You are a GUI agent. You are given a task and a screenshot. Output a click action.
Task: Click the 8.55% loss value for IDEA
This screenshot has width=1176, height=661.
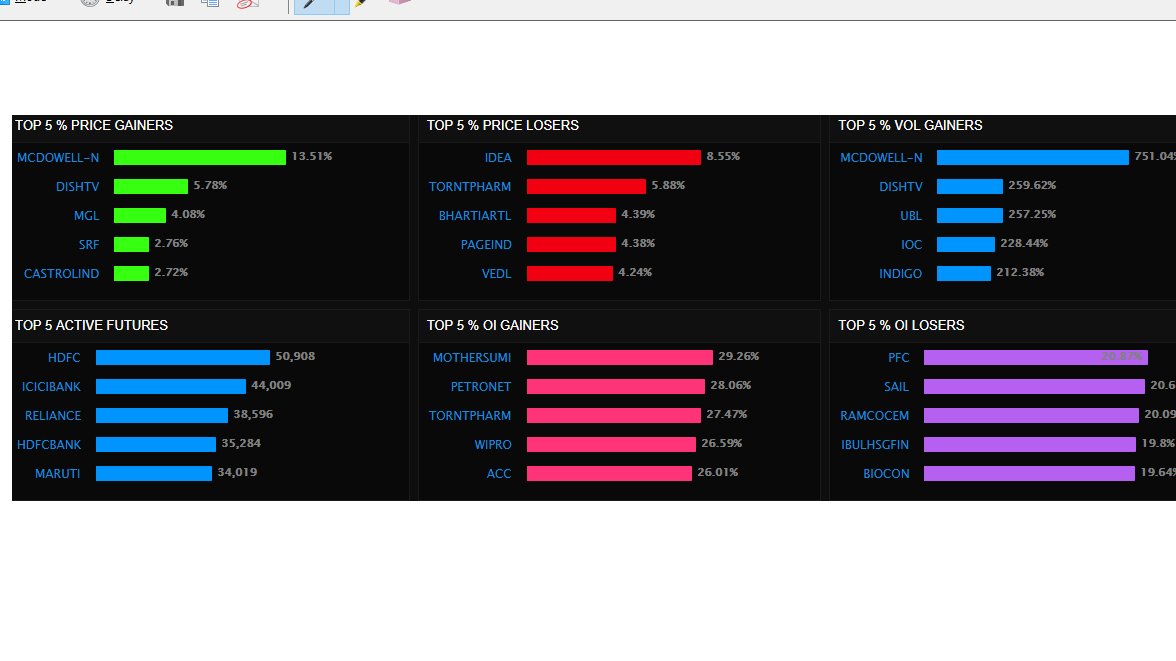[x=723, y=156]
